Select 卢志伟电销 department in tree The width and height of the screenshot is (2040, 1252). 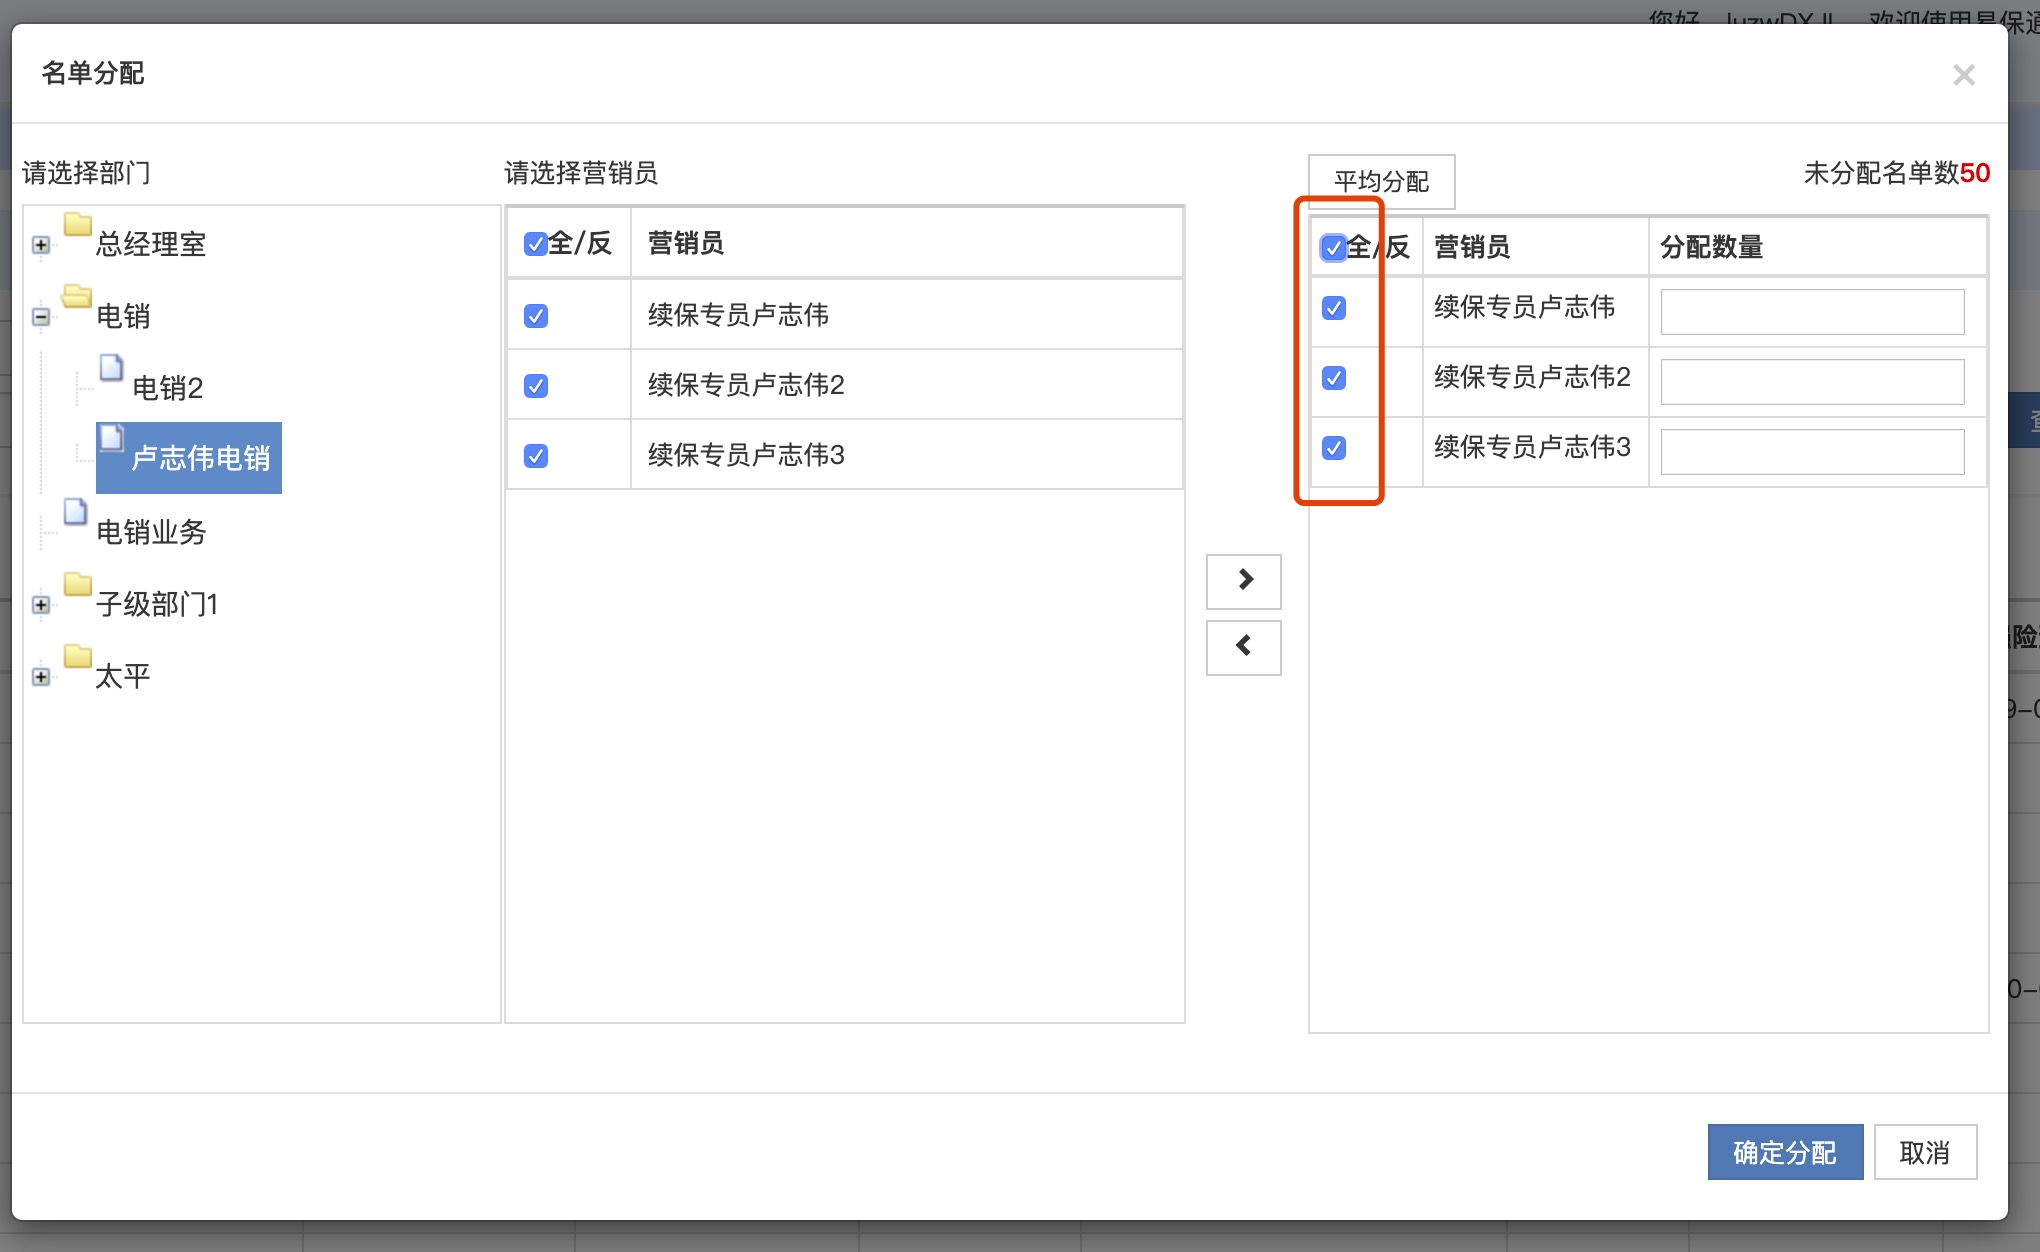pyautogui.click(x=200, y=458)
